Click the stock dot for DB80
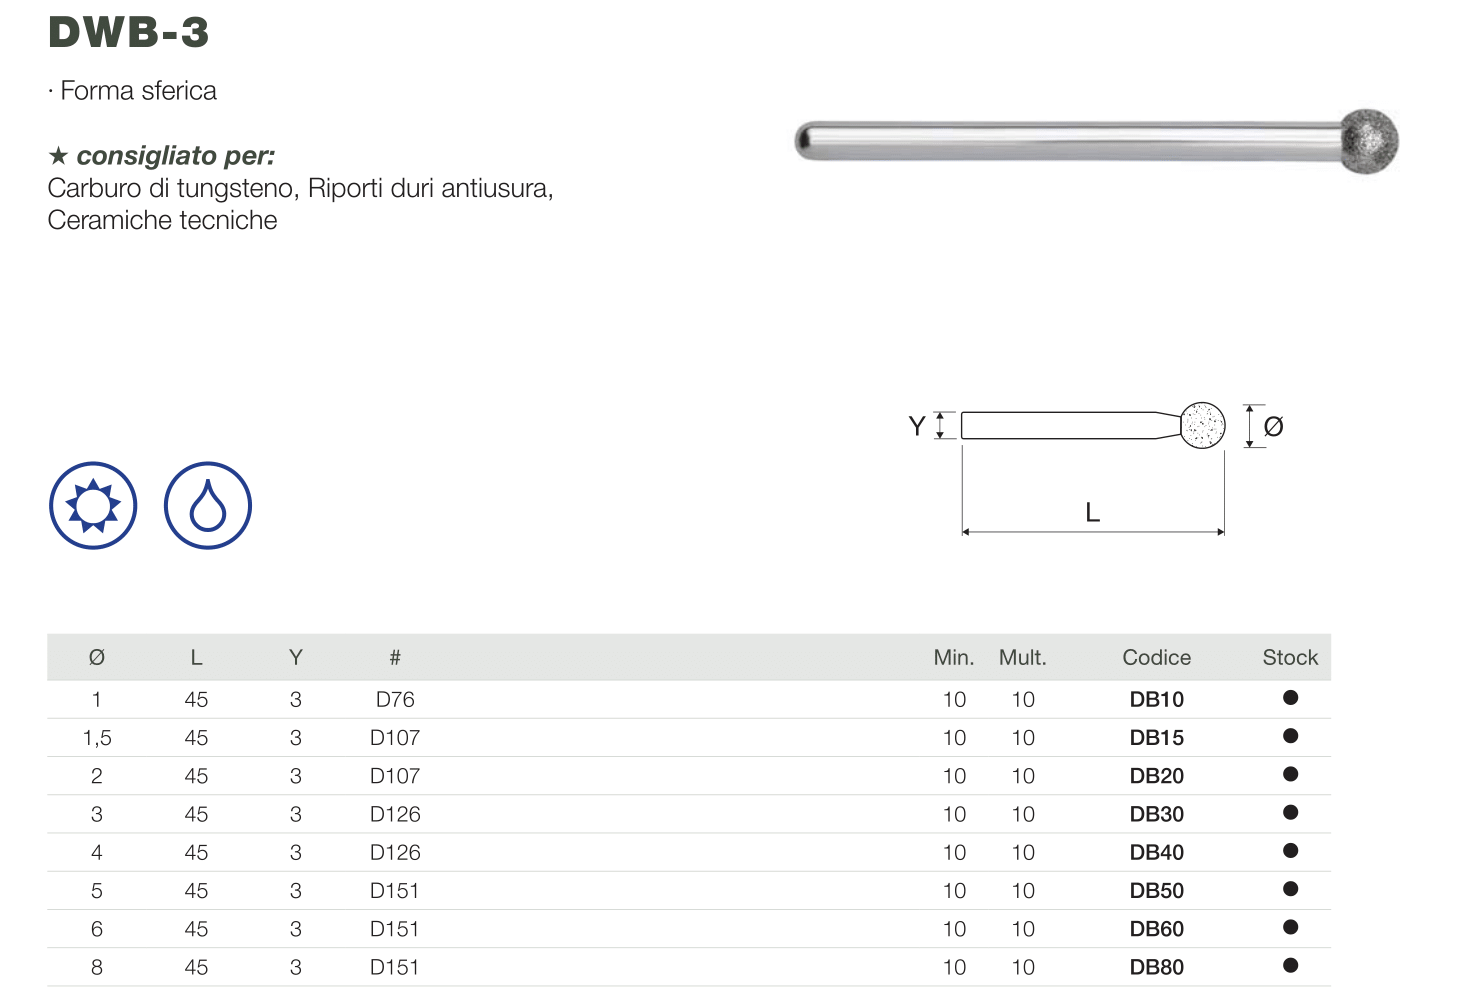 (1290, 966)
